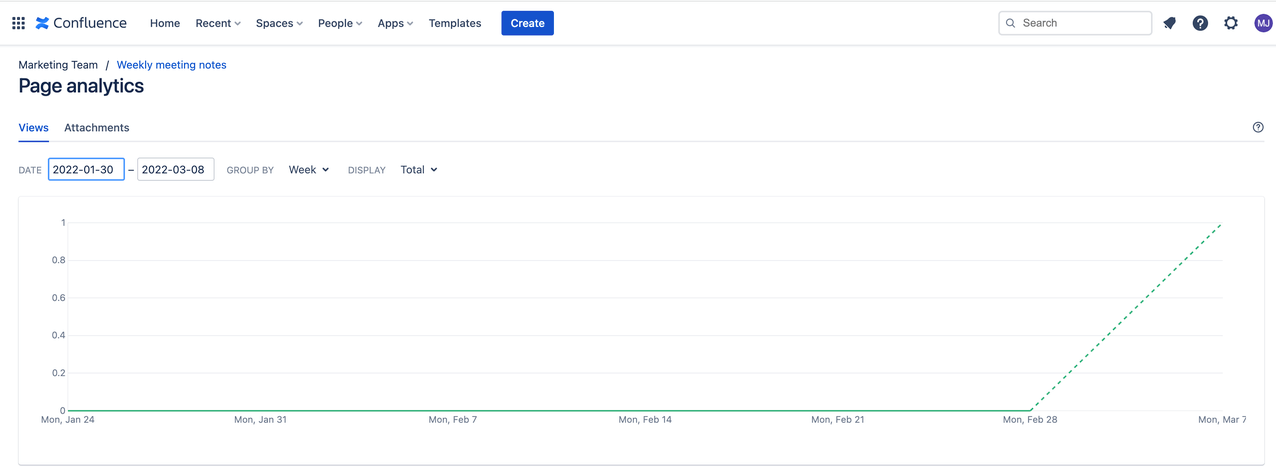
Task: Open the app switcher grid icon
Action: [x=18, y=23]
